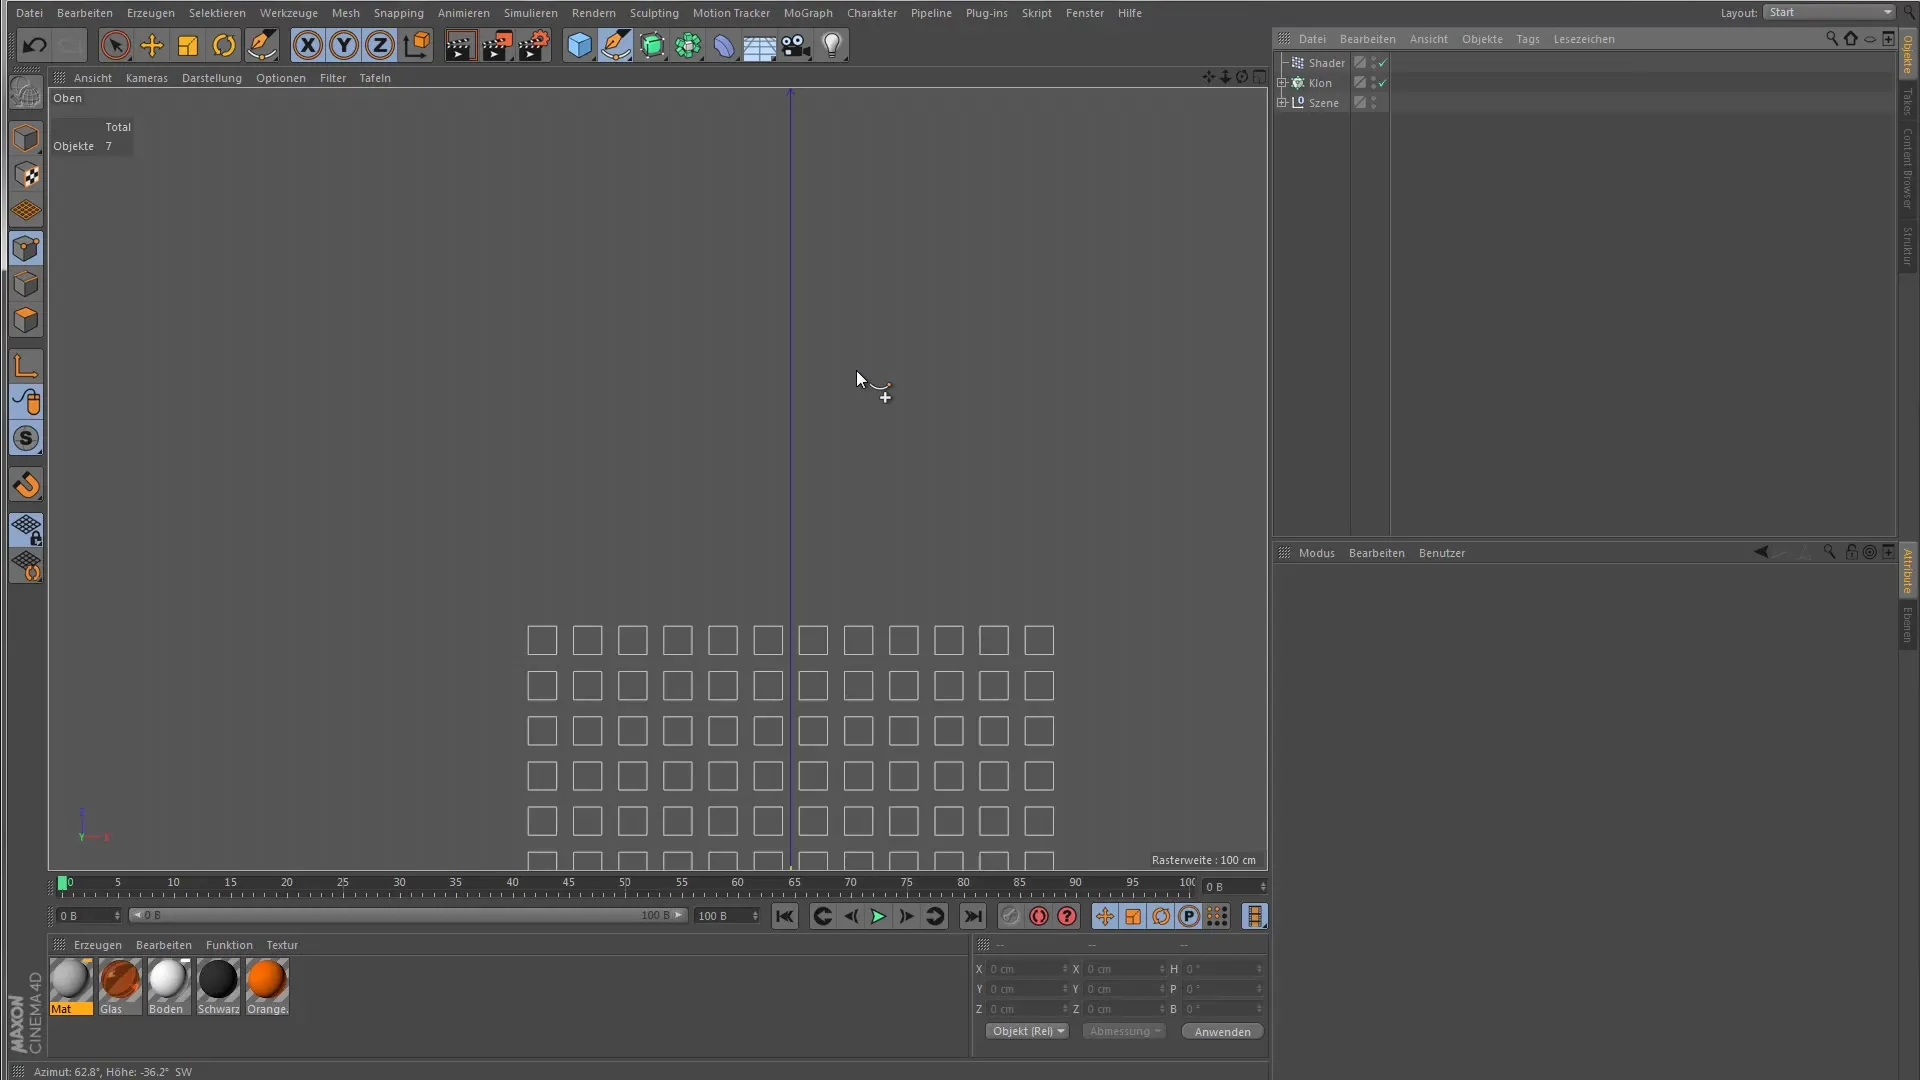The height and width of the screenshot is (1080, 1920).
Task: Open the Objekt (Rel) dropdown
Action: click(1027, 1031)
